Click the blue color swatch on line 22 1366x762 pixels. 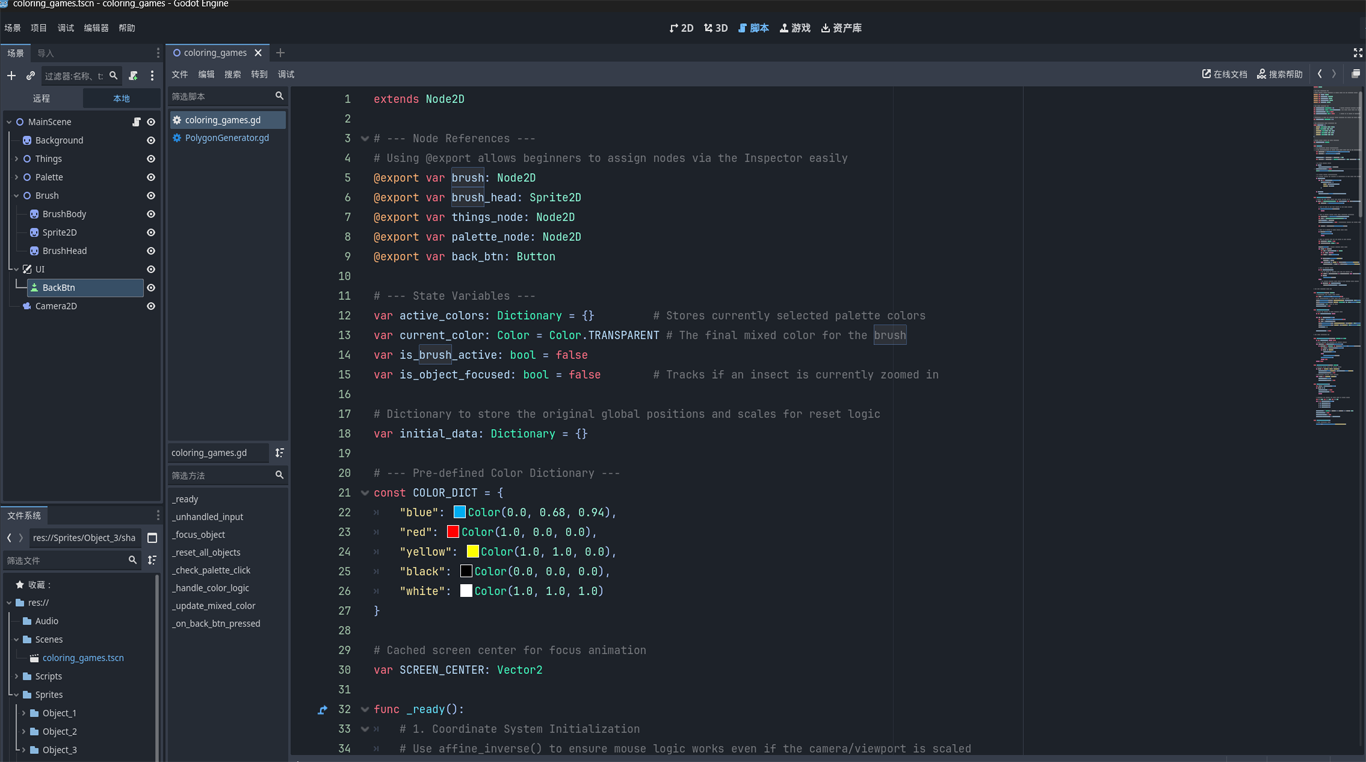coord(460,512)
